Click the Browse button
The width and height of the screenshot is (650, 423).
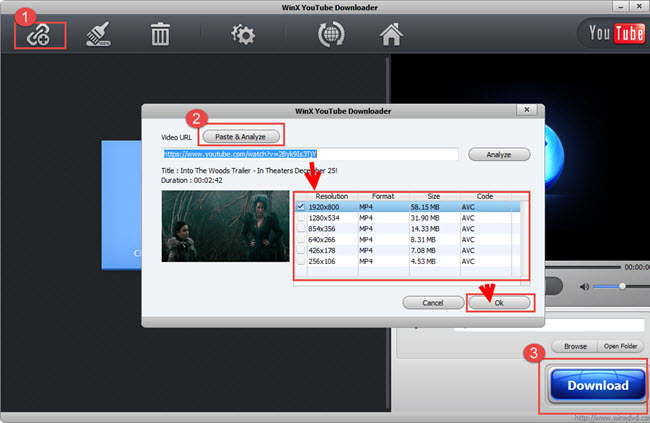[x=575, y=346]
